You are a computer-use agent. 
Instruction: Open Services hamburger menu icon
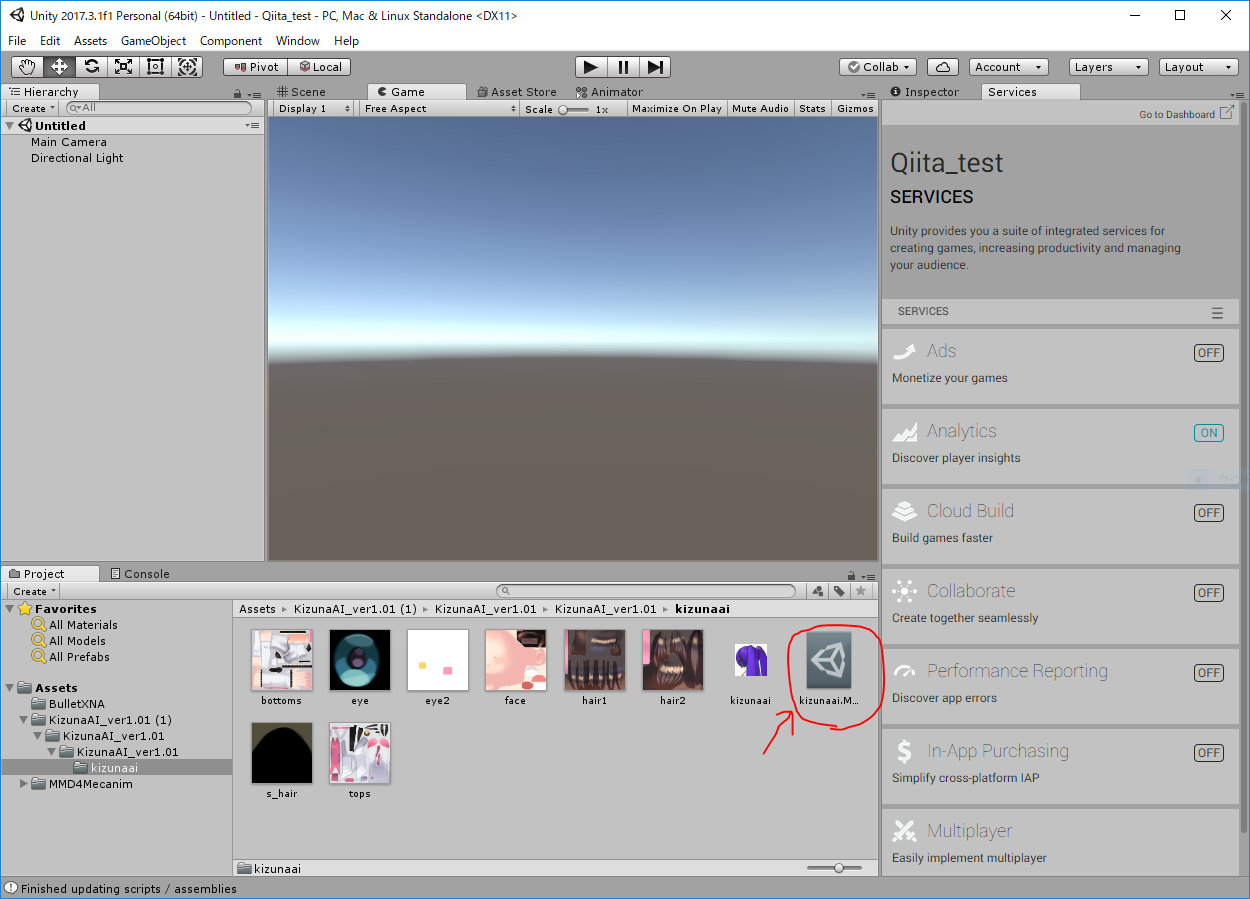point(1217,312)
